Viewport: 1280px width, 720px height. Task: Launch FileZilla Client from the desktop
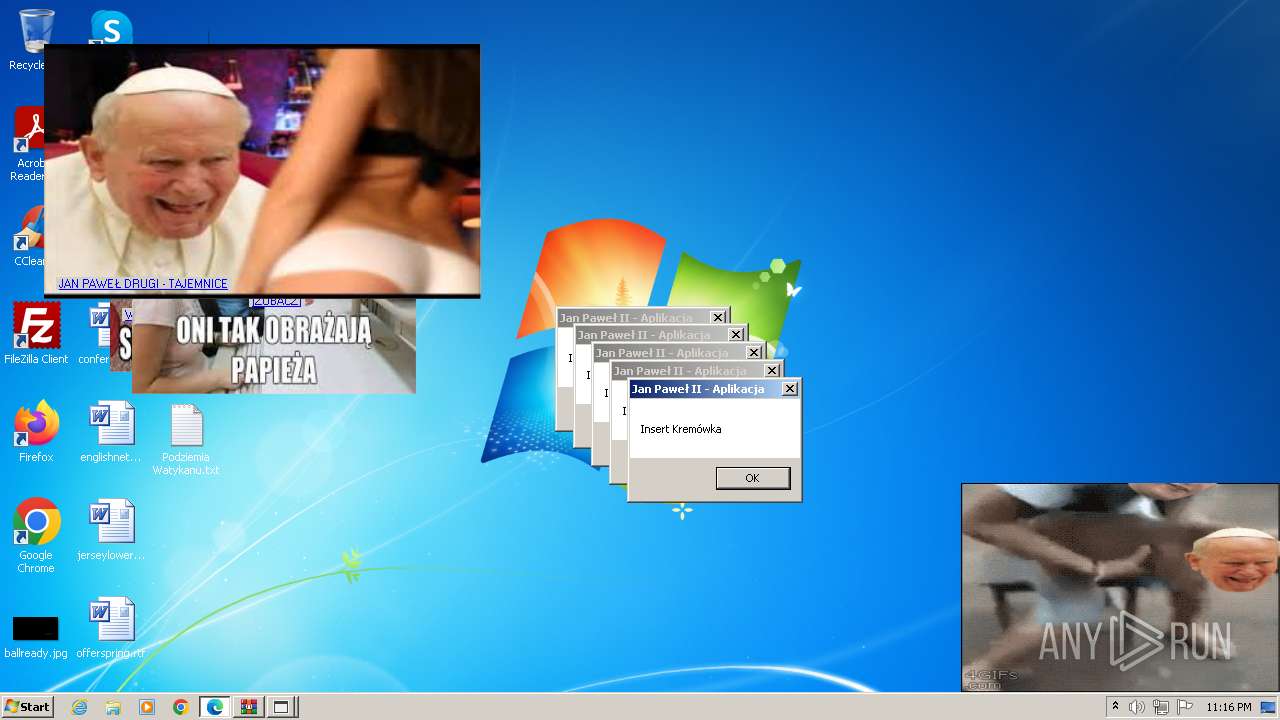[x=36, y=334]
